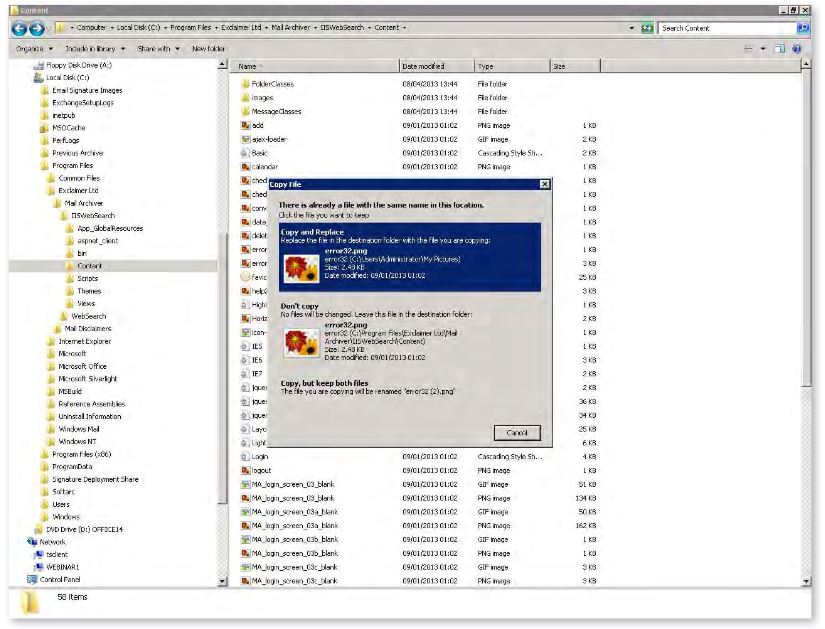This screenshot has height=629, width=825.
Task: Select the MessageClasses folder icon
Action: (x=245, y=111)
